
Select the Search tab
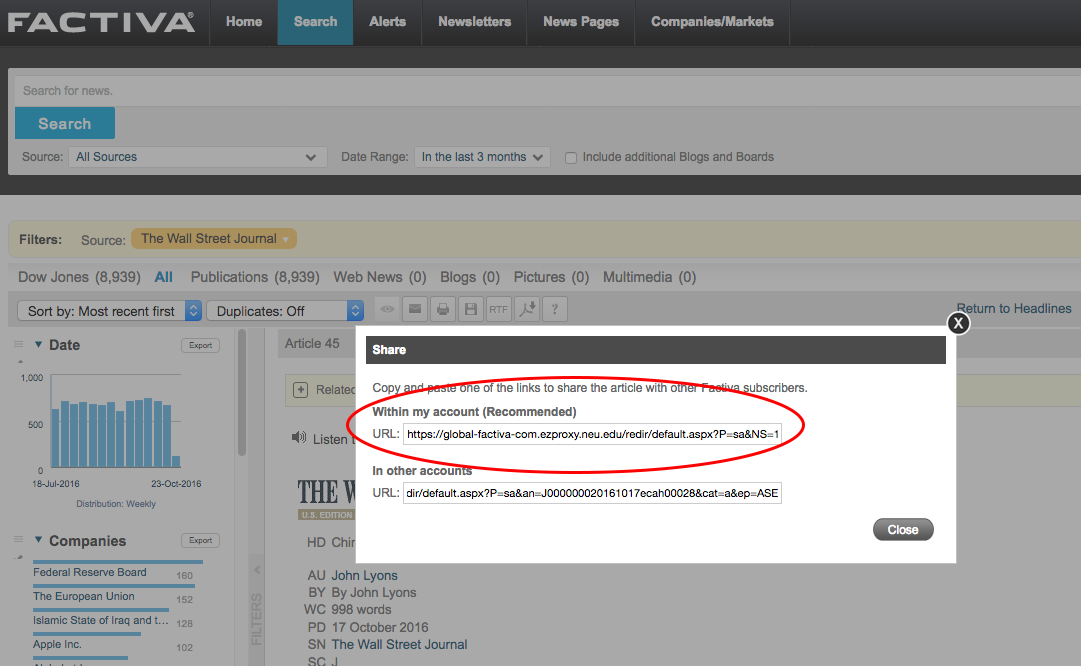coord(315,22)
